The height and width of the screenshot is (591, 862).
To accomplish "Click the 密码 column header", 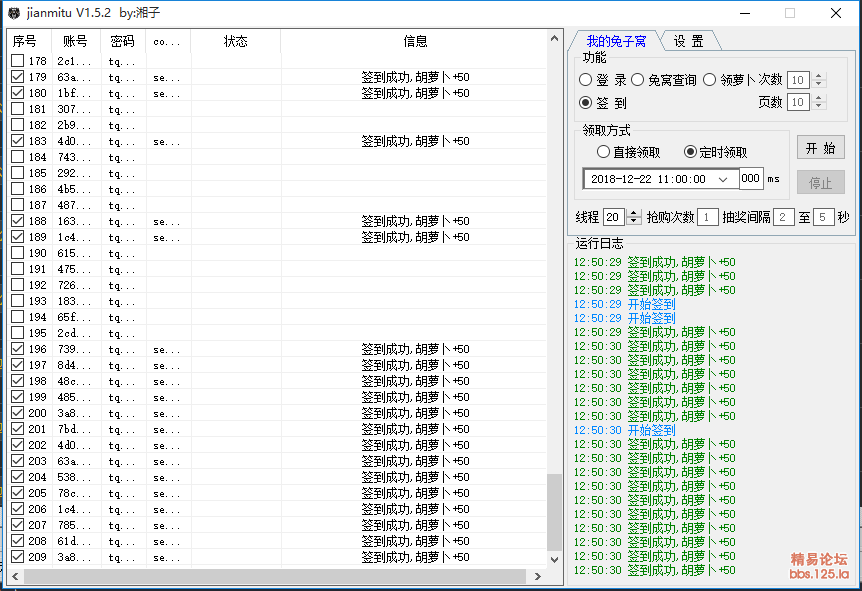I will tap(123, 41).
